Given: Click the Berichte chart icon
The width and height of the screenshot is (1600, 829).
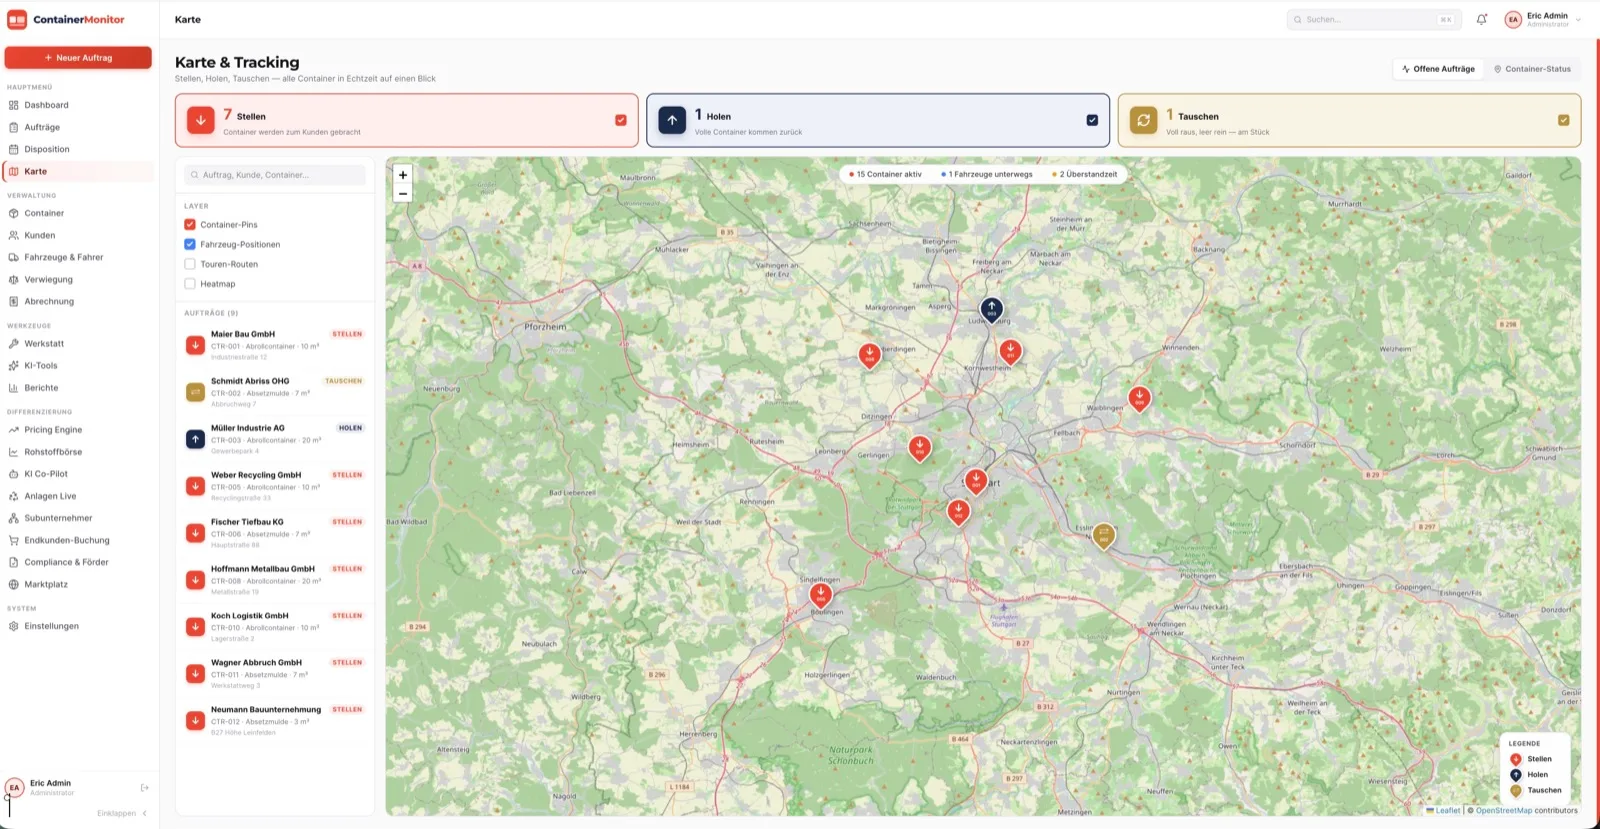Looking at the screenshot, I should [x=14, y=388].
